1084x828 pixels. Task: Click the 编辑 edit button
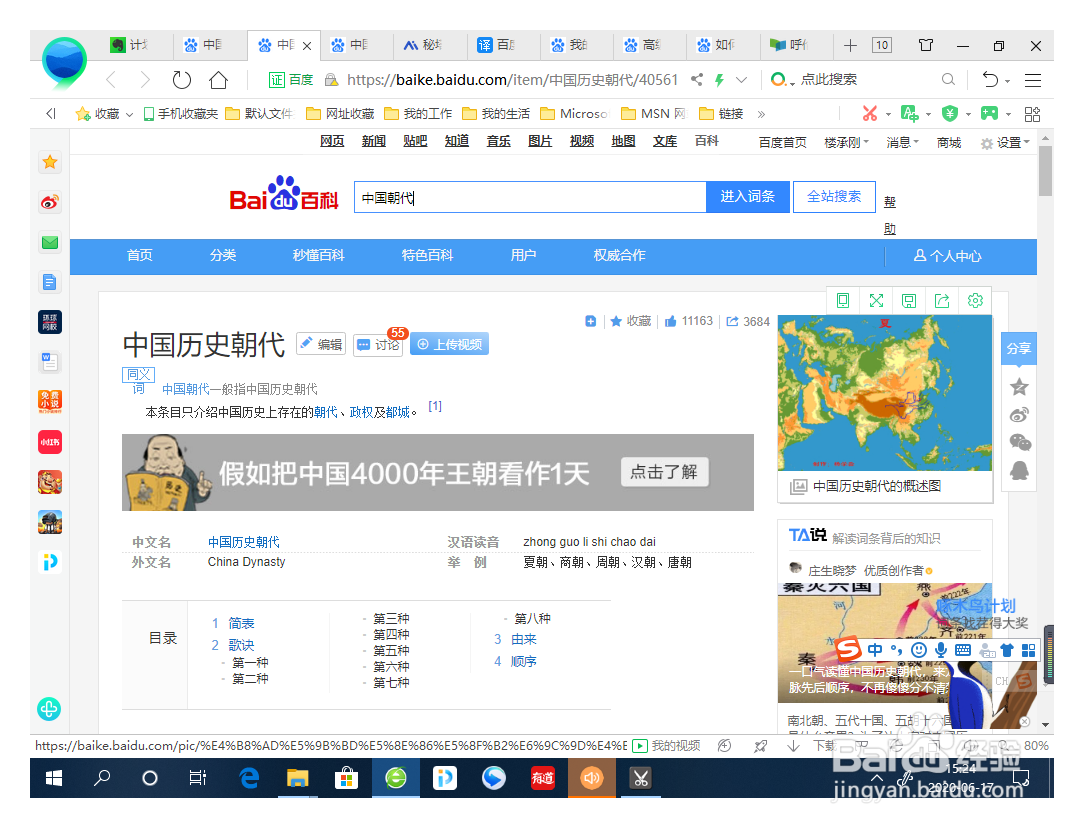[x=321, y=344]
